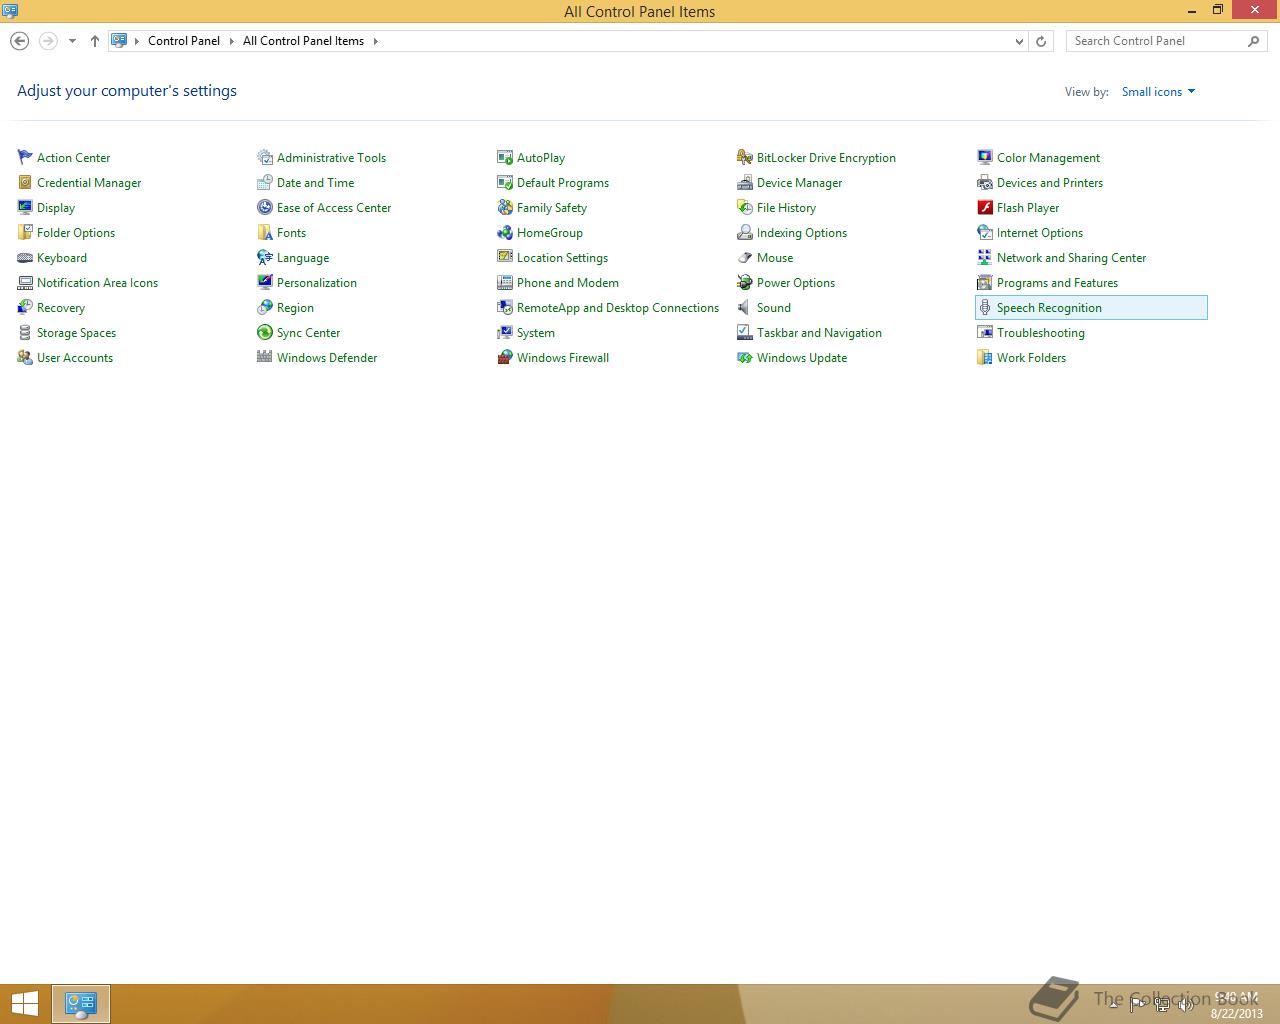Select Control Panel in the breadcrumb

pyautogui.click(x=184, y=41)
